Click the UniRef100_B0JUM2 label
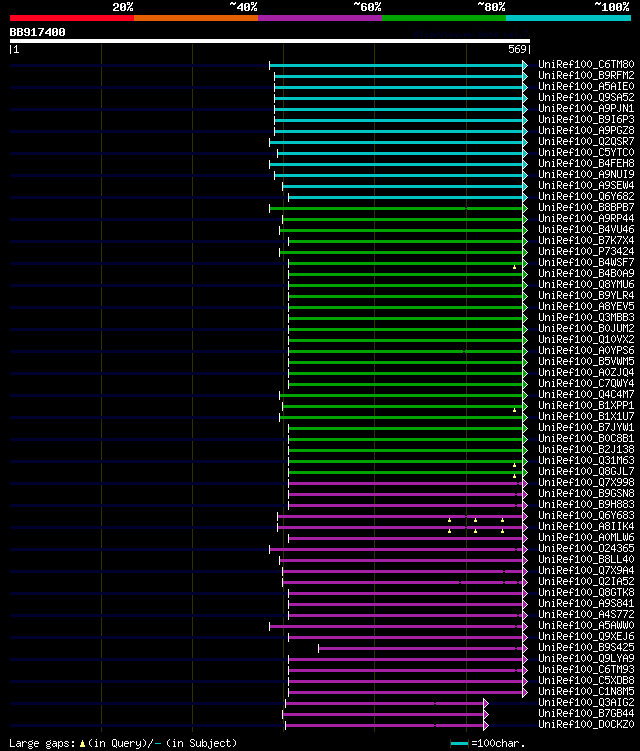The height and width of the screenshot is (751, 640). [x=586, y=329]
